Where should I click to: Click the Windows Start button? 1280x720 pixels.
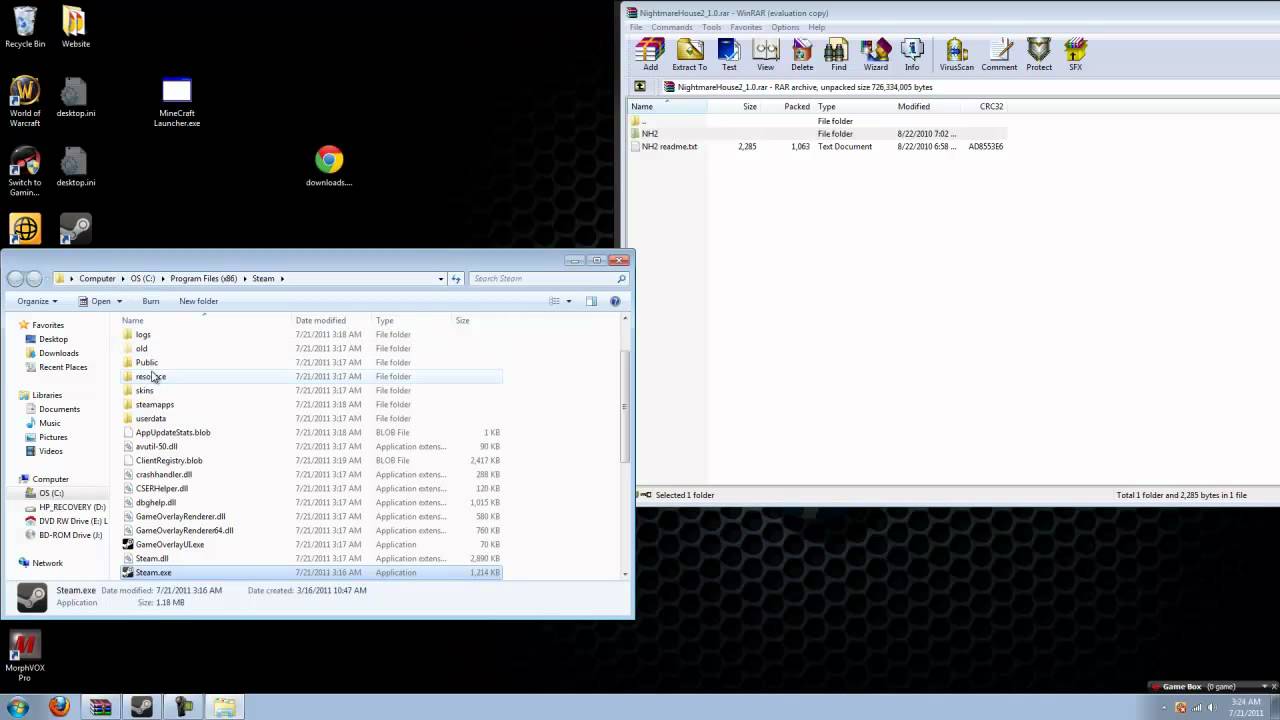tap(17, 707)
